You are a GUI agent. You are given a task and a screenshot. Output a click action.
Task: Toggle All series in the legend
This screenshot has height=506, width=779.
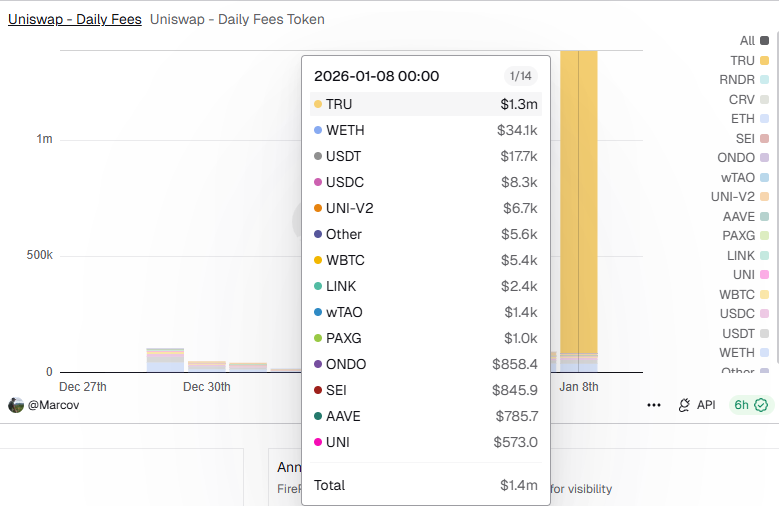pos(747,41)
